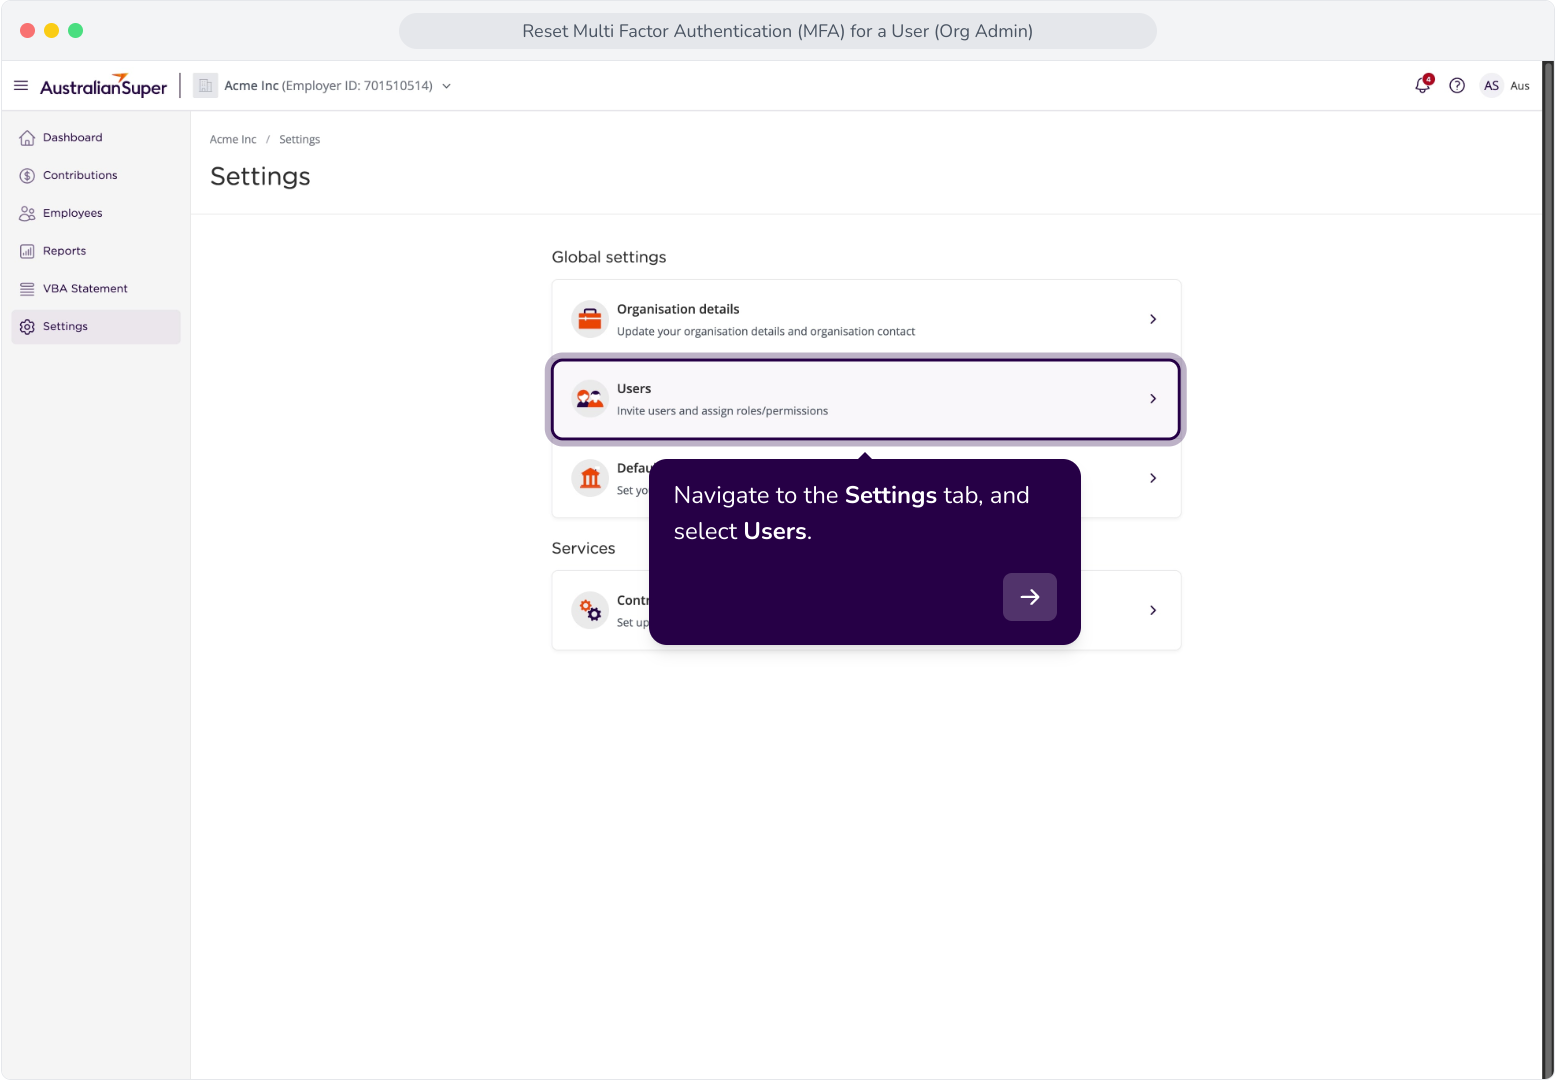The image size is (1556, 1080).
Task: Click the AustralianSuper logo
Action: [103, 86]
